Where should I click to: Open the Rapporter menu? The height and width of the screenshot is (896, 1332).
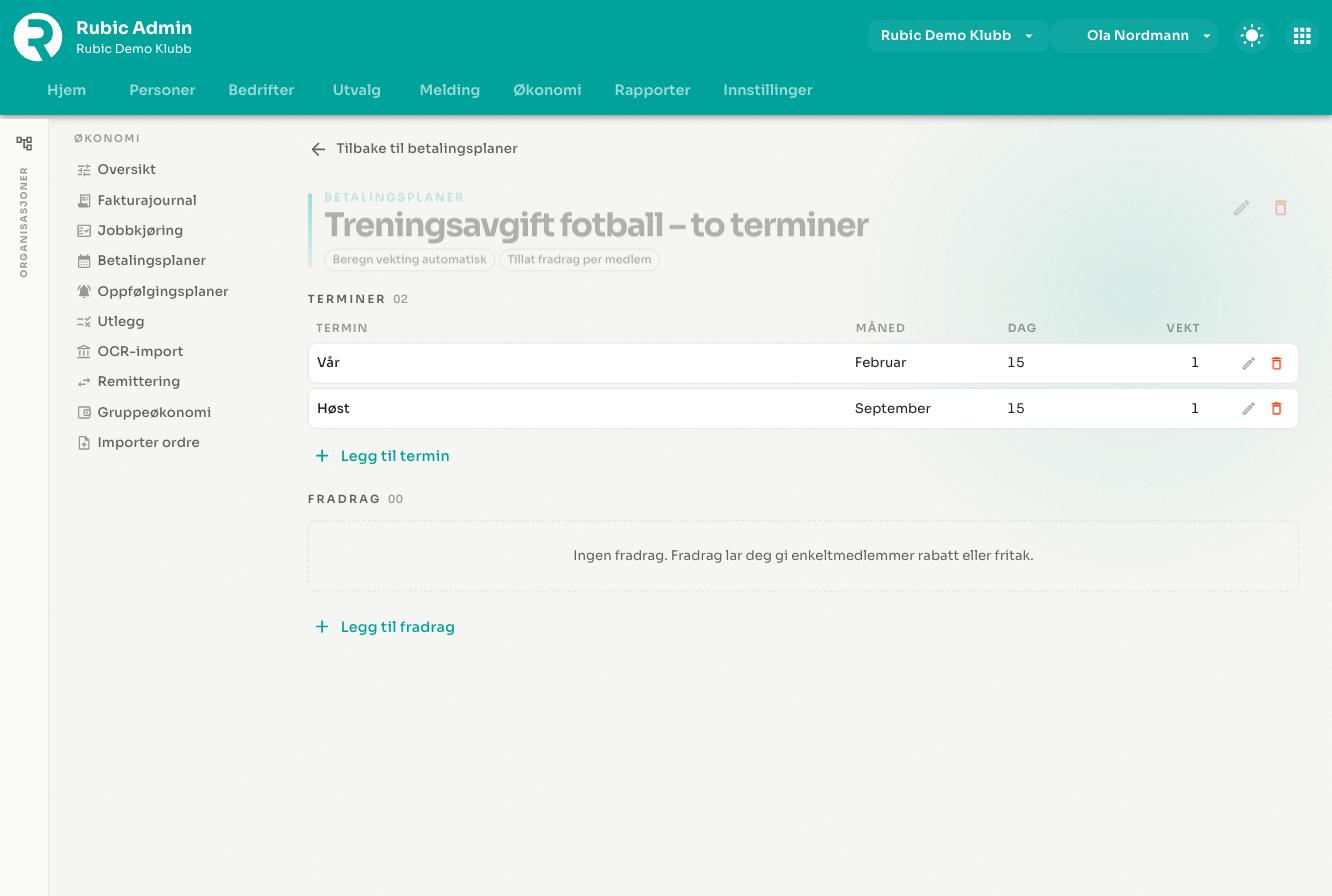[653, 90]
